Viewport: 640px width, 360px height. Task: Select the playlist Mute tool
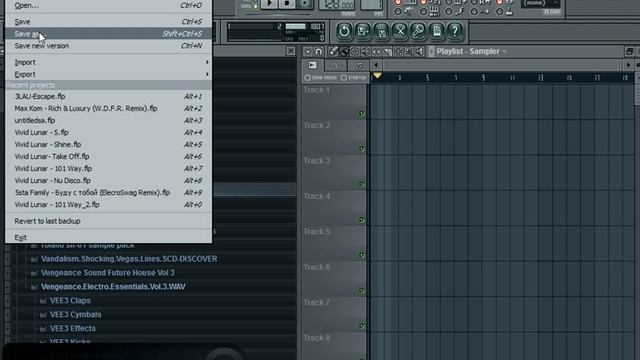365,51
